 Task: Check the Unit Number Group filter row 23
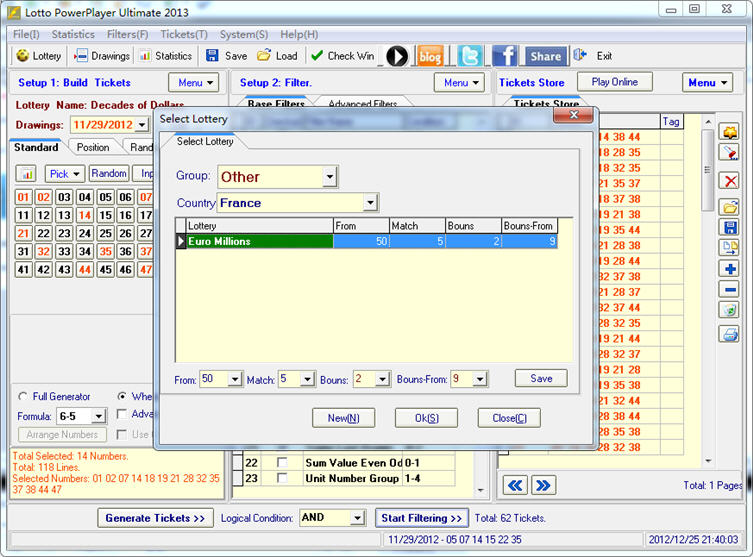click(282, 478)
